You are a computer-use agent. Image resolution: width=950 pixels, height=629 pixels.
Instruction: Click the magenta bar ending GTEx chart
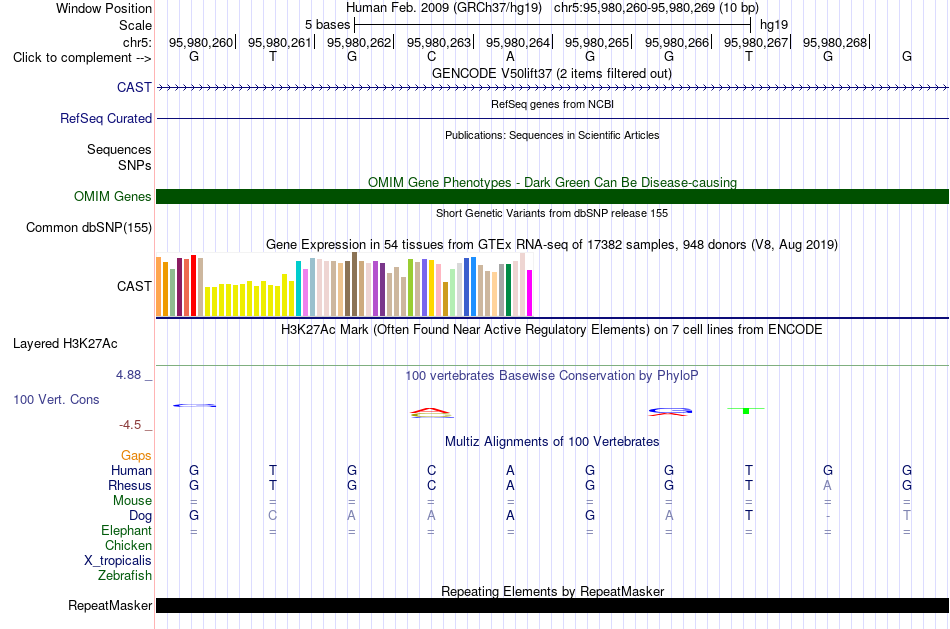[530, 293]
